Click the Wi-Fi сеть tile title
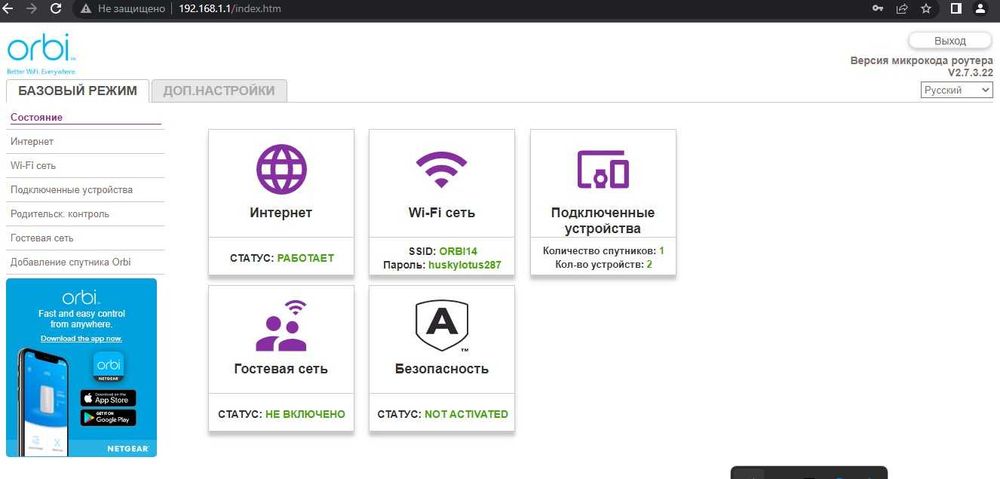1000x479 pixels. pos(441,212)
